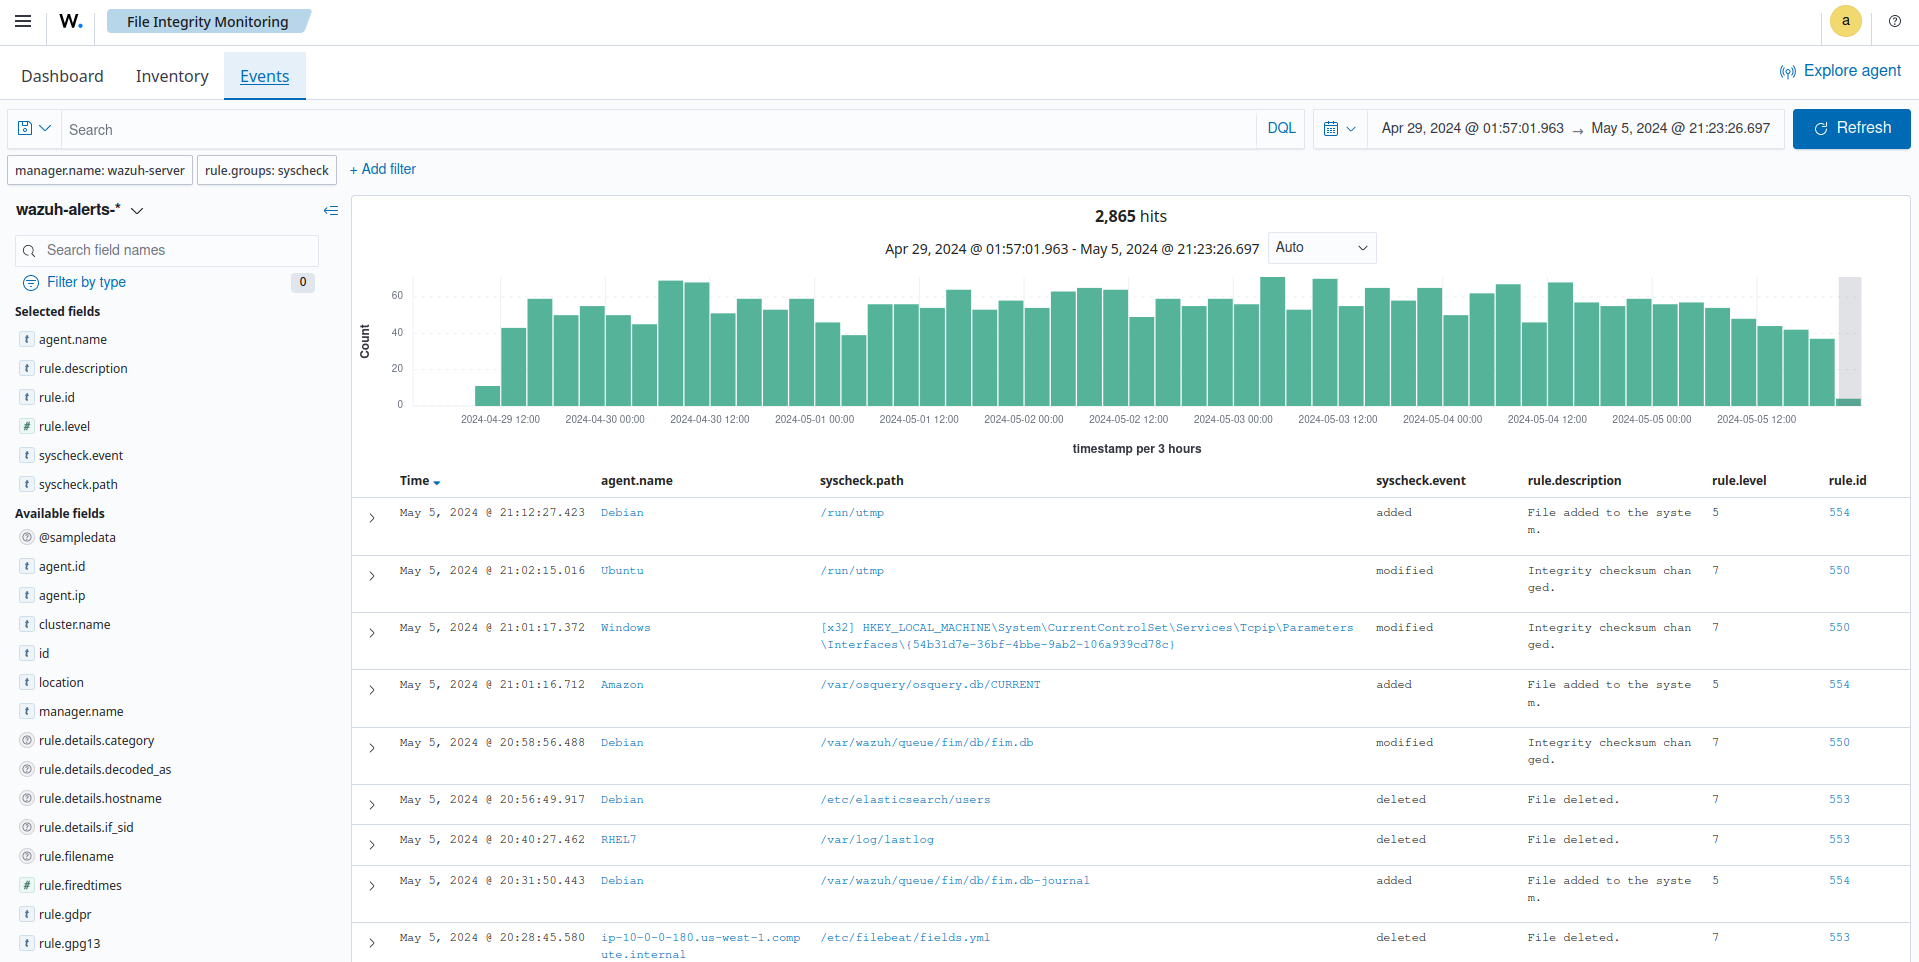Screen dimensions: 1919x962
Task: Click the Explore agent antenna icon
Action: click(1787, 71)
